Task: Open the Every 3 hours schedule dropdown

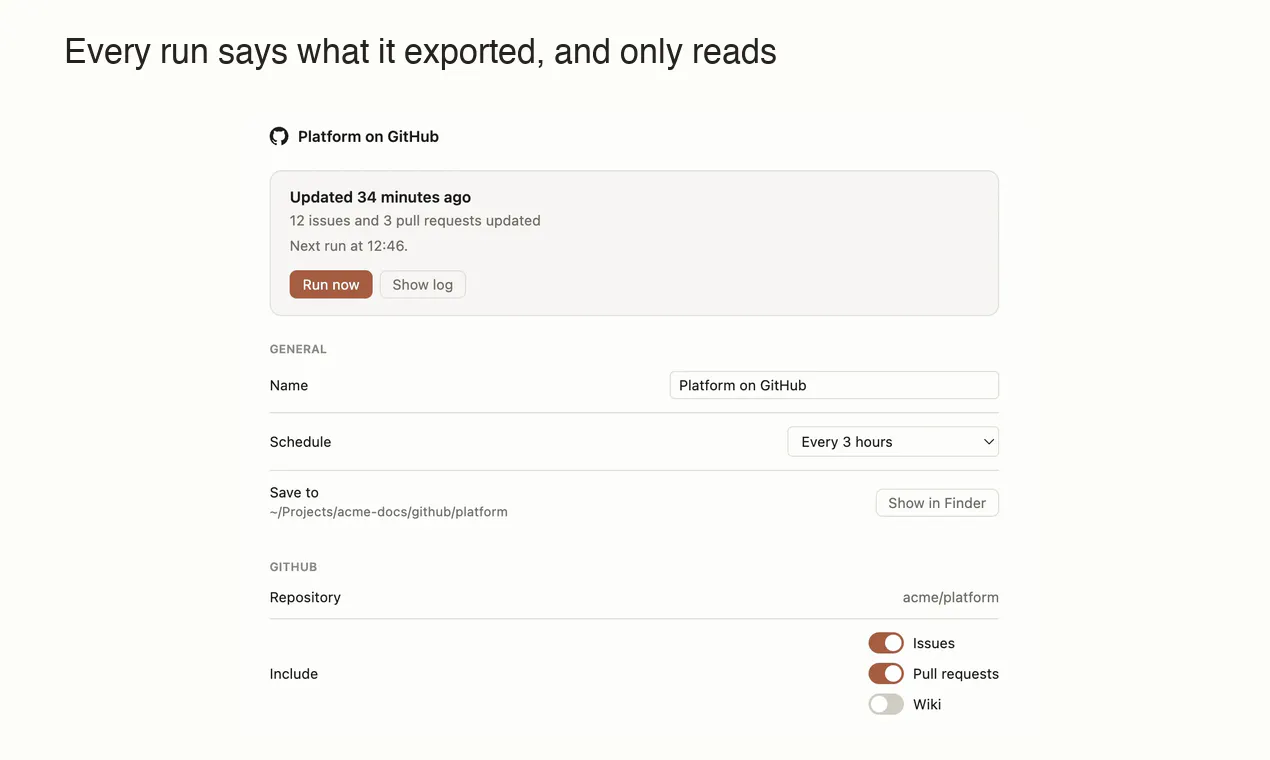Action: [x=893, y=442]
